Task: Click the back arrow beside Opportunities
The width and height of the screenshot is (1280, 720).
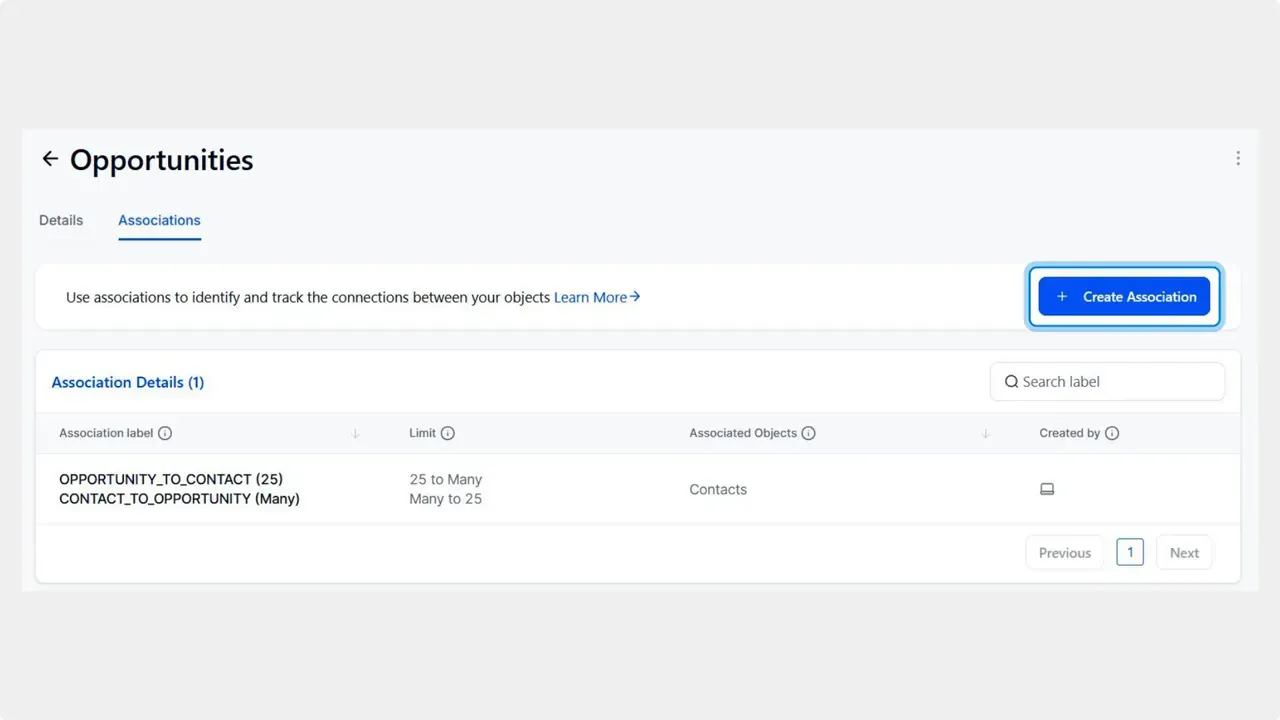Action: 50,159
